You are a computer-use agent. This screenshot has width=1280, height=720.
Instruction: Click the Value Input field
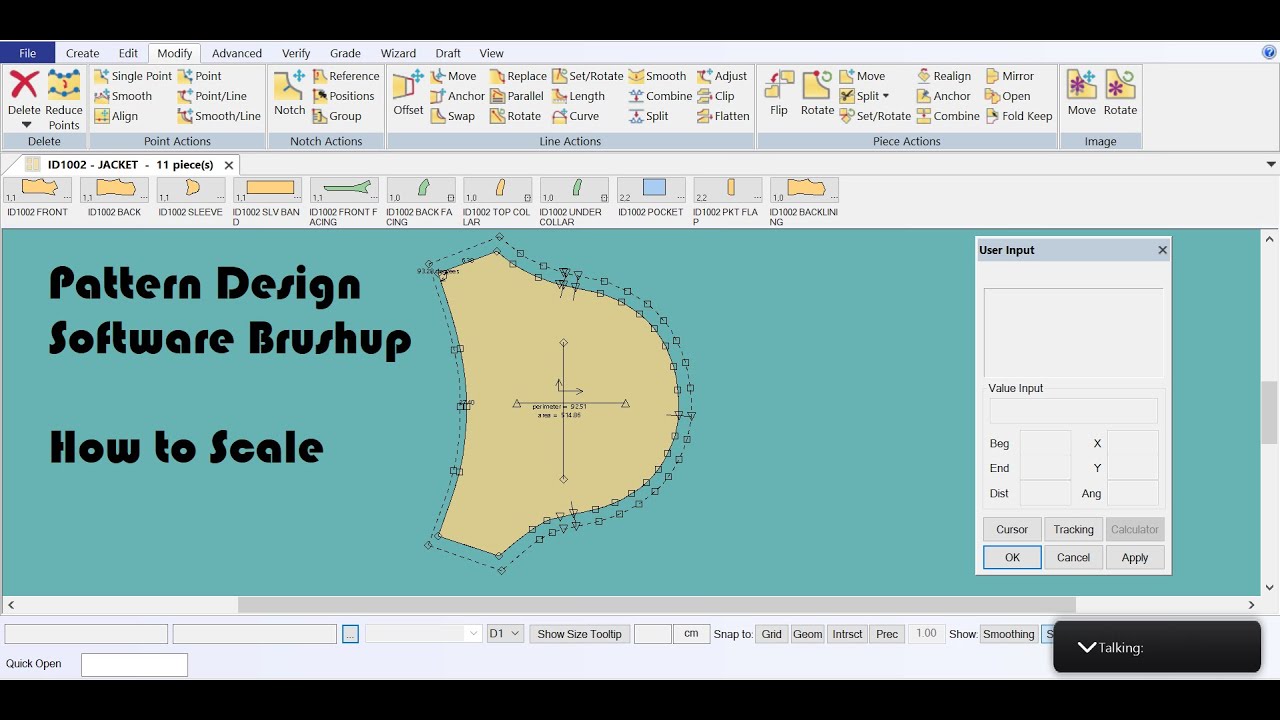1073,410
